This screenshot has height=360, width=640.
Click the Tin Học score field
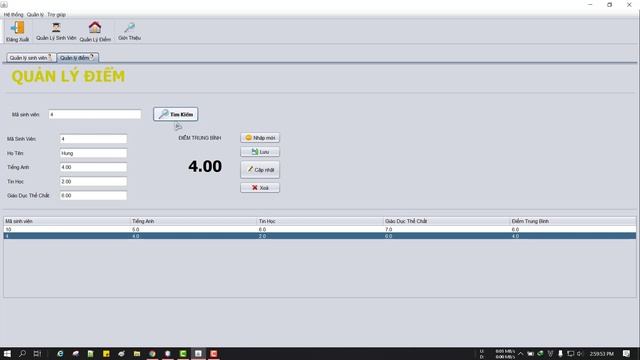point(93,182)
